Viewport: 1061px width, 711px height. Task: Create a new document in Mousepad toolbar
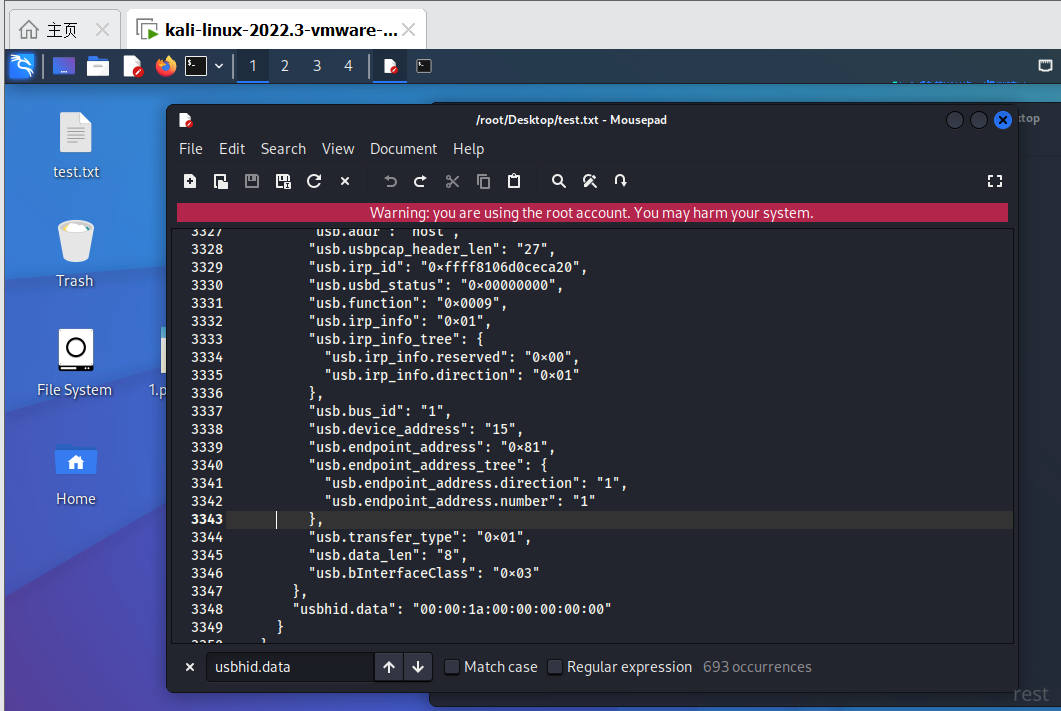pyautogui.click(x=190, y=181)
